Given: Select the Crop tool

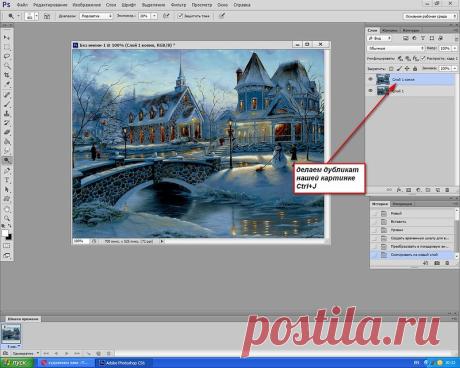Looking at the screenshot, I should point(7,75).
